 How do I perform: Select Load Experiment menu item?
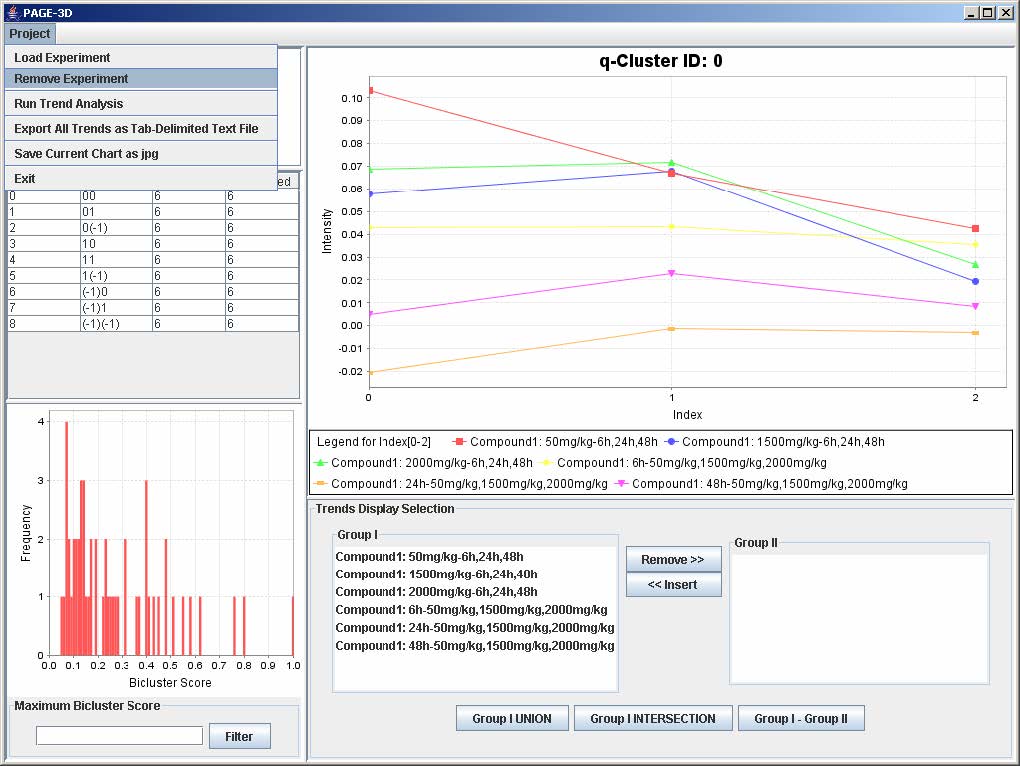coord(62,58)
